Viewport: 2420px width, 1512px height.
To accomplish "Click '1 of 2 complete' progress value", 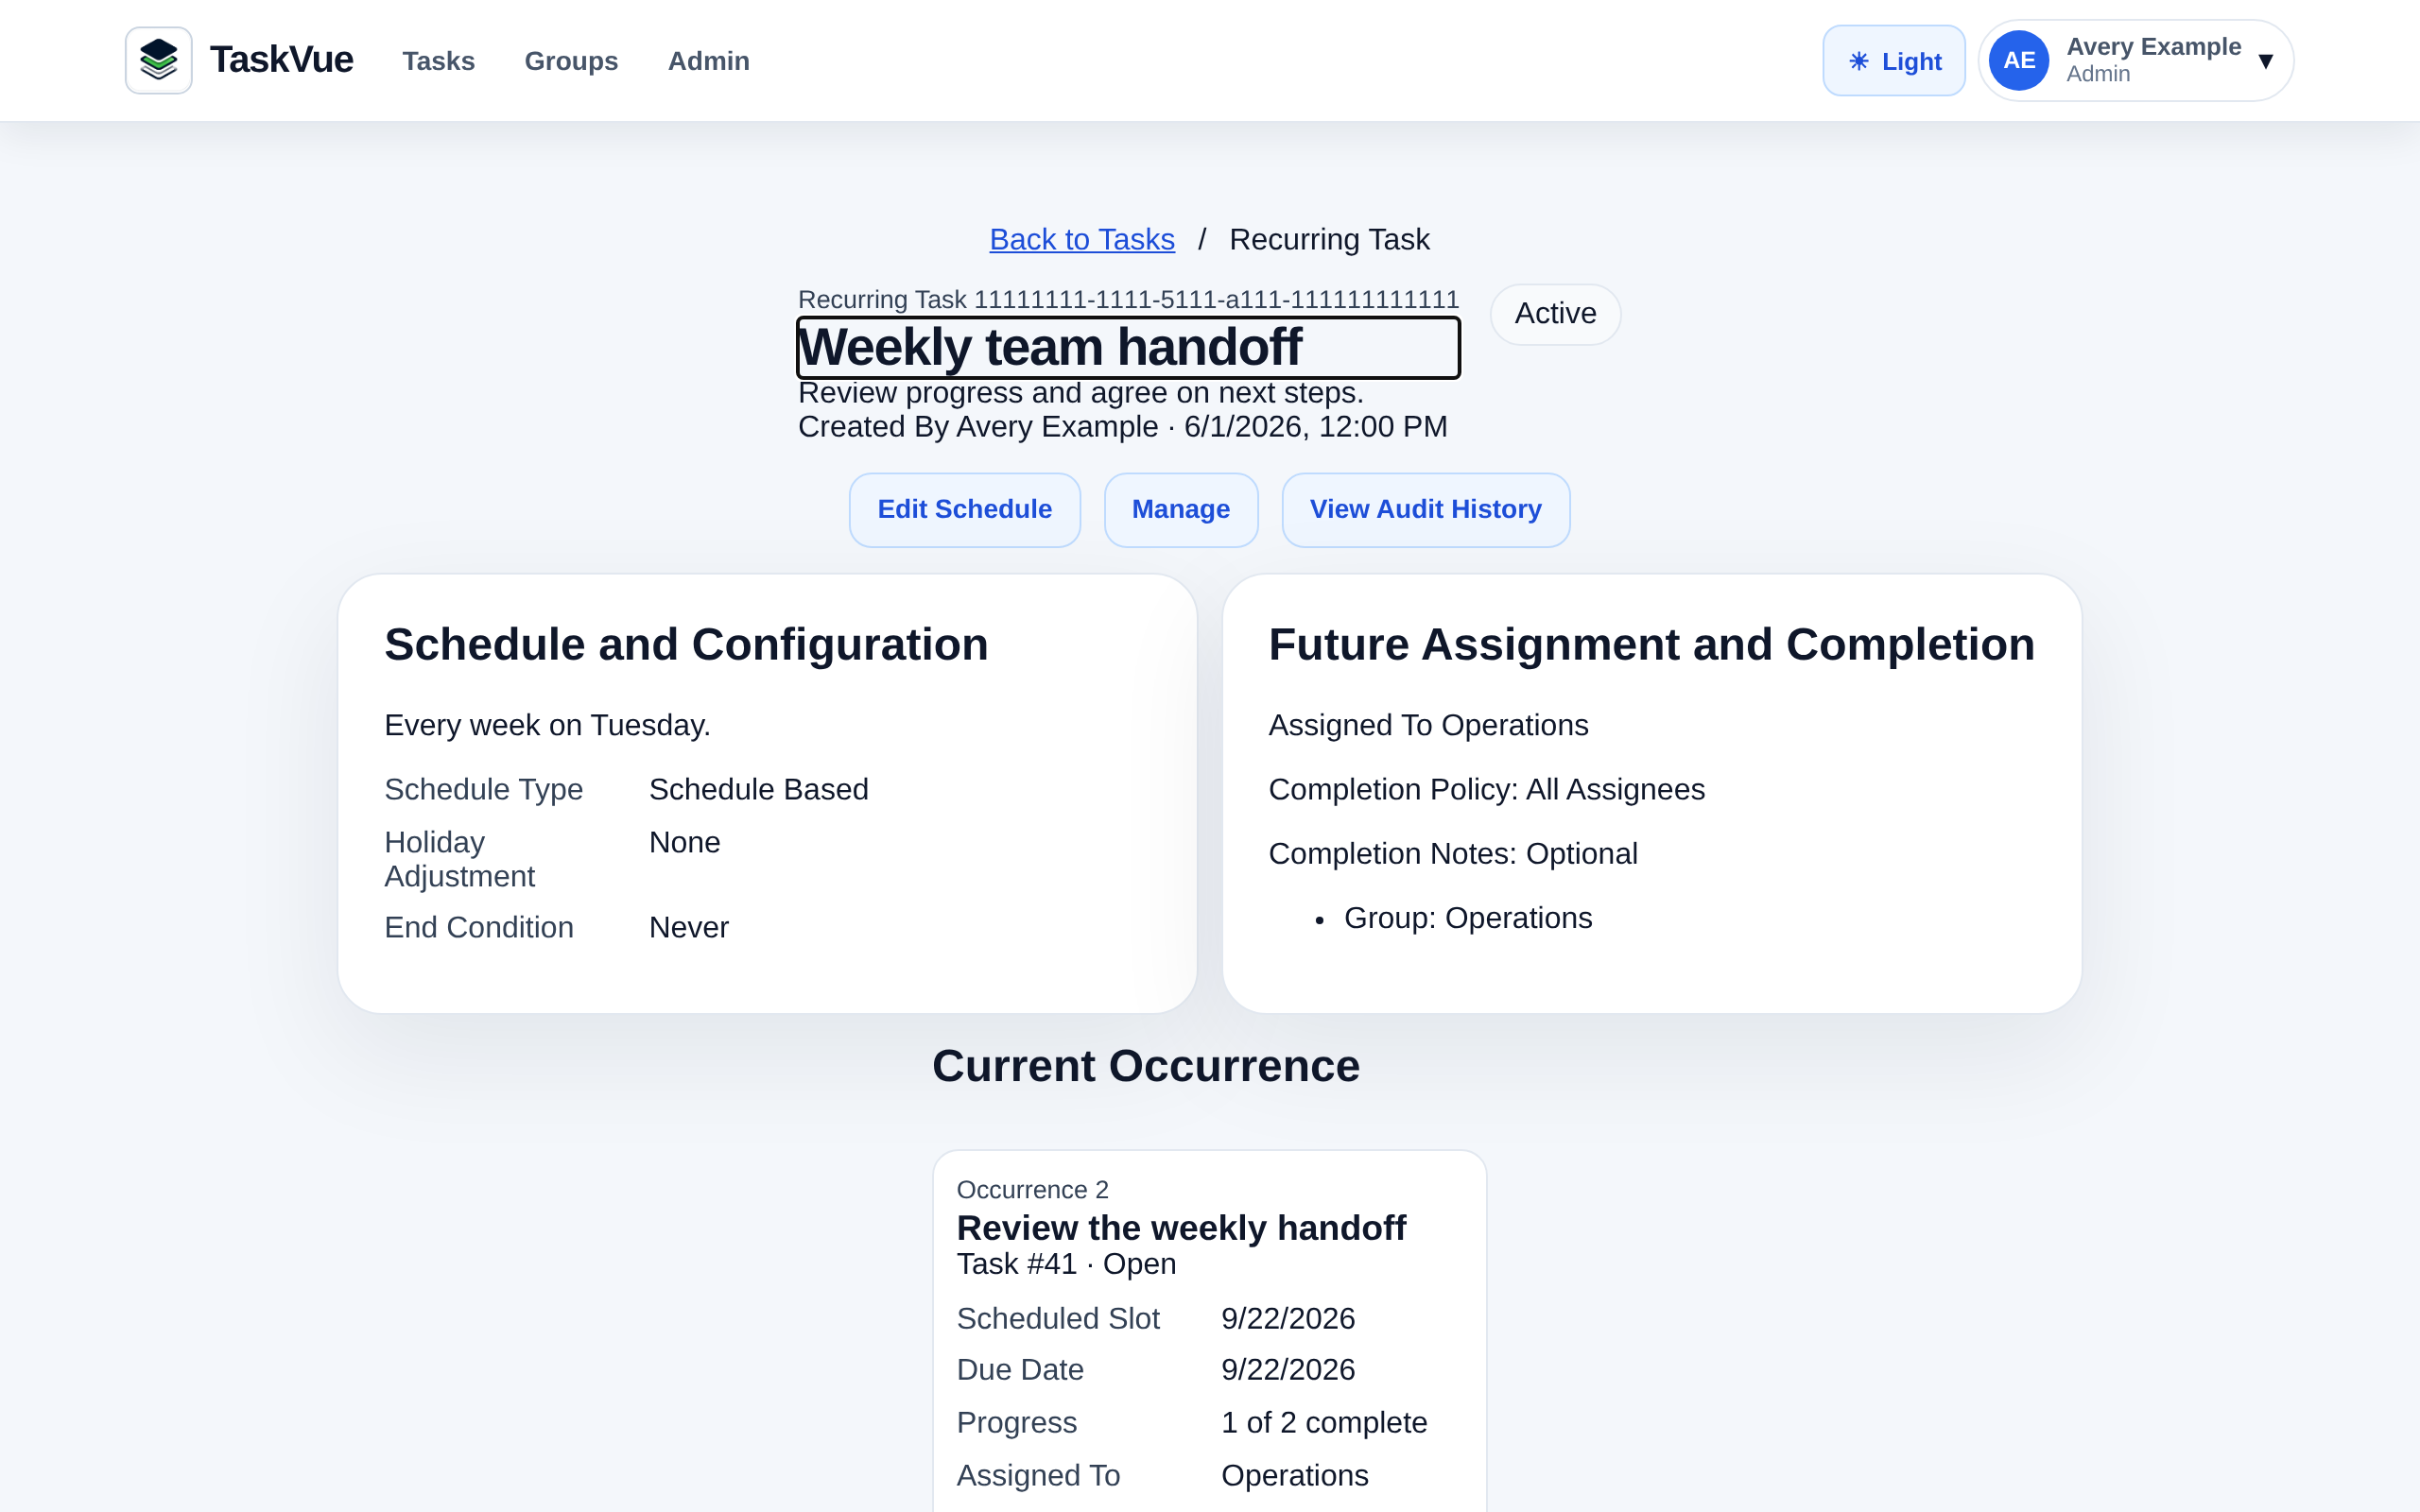I will click(1324, 1422).
